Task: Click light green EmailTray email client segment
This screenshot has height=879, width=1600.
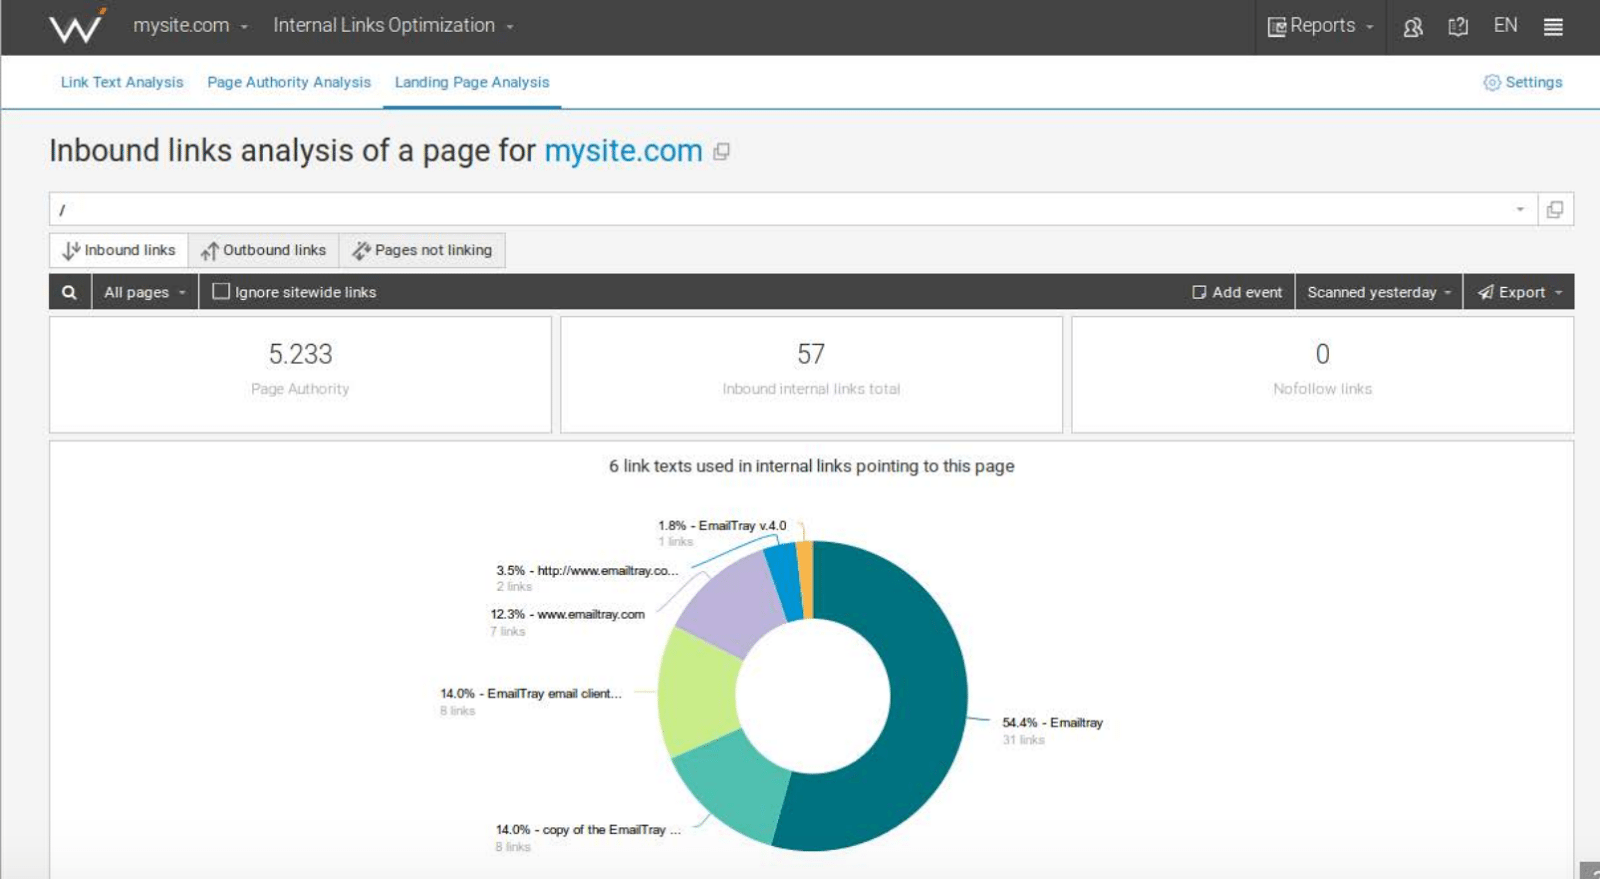Action: (x=697, y=690)
